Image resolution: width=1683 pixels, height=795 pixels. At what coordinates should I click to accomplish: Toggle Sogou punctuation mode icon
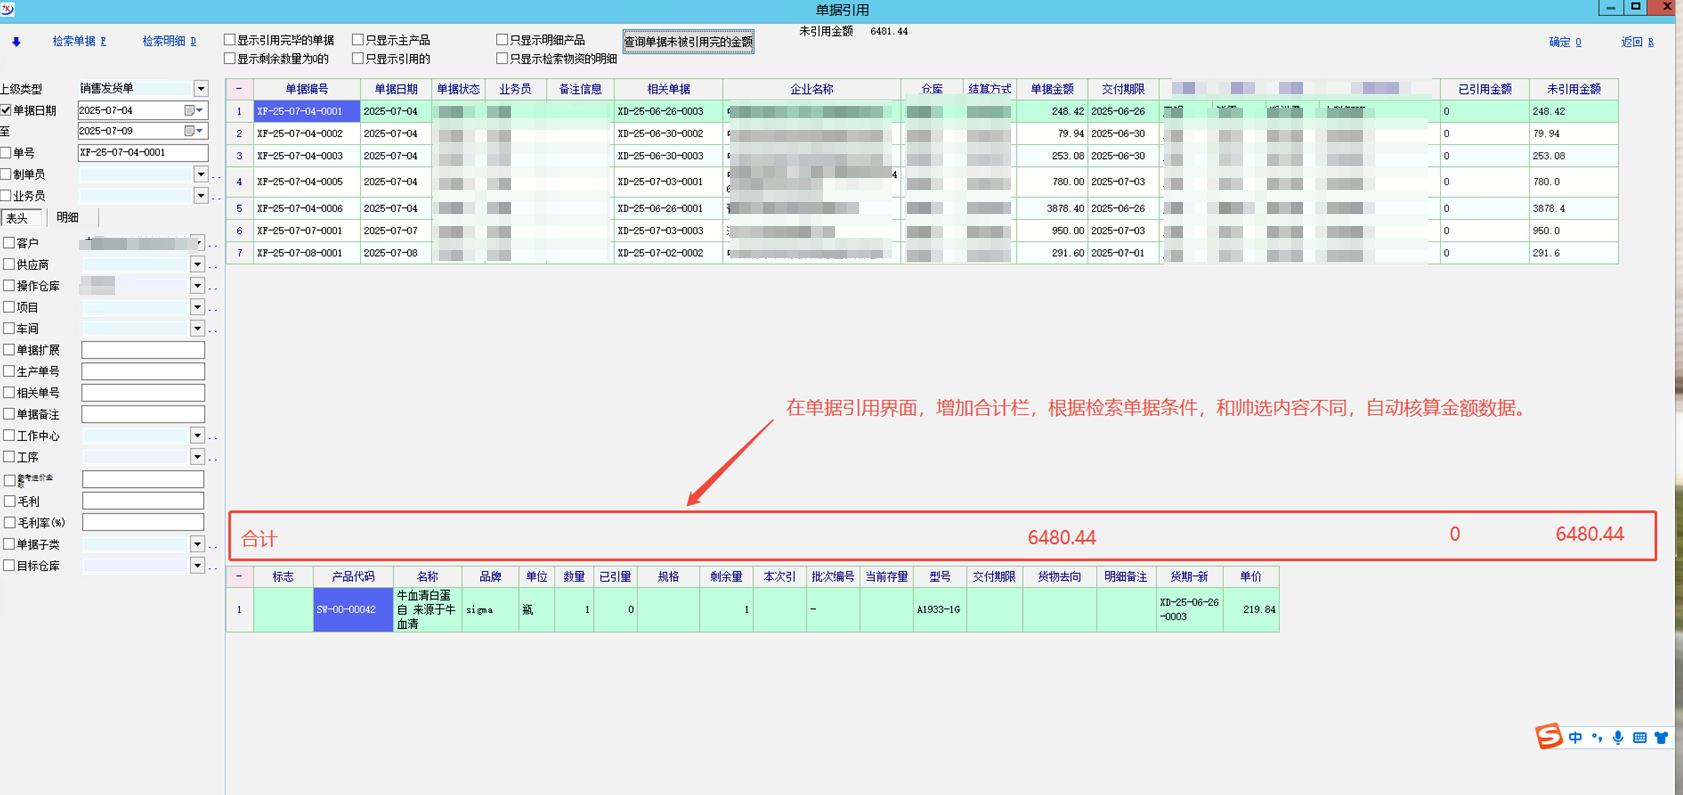pyautogui.click(x=1597, y=738)
